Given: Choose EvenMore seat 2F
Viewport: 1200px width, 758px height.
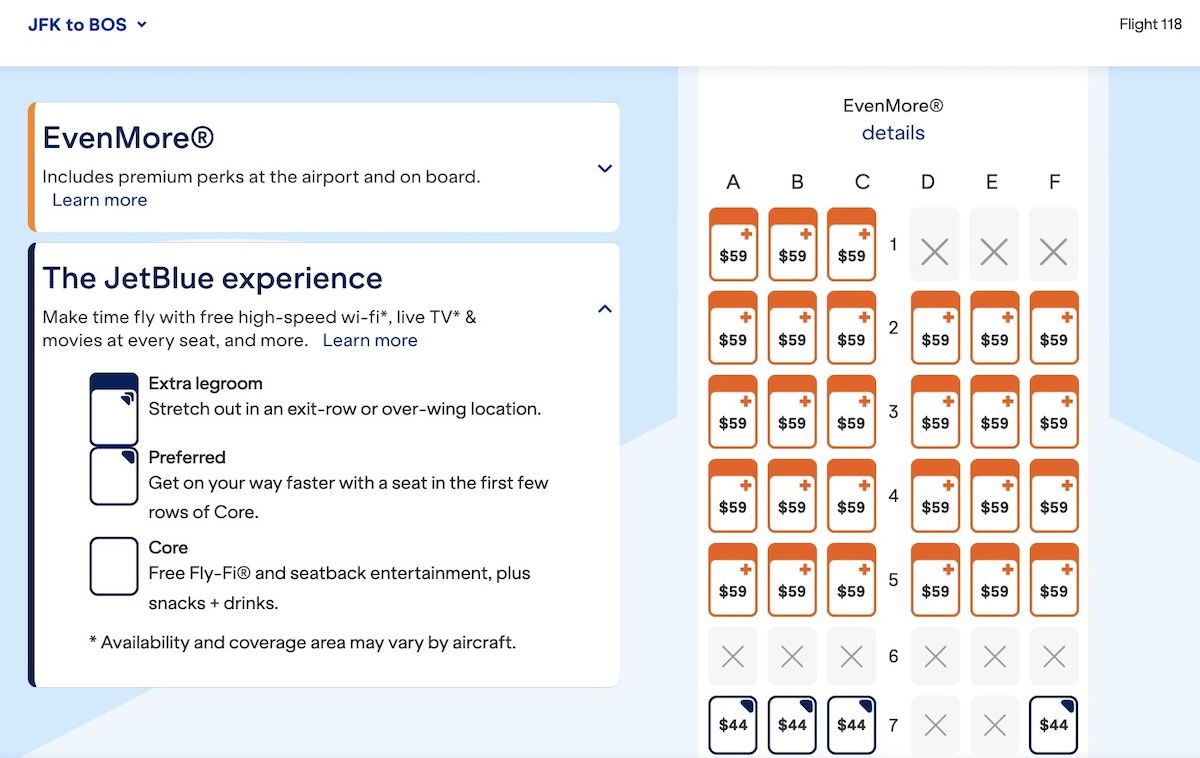Looking at the screenshot, I should [x=1053, y=329].
